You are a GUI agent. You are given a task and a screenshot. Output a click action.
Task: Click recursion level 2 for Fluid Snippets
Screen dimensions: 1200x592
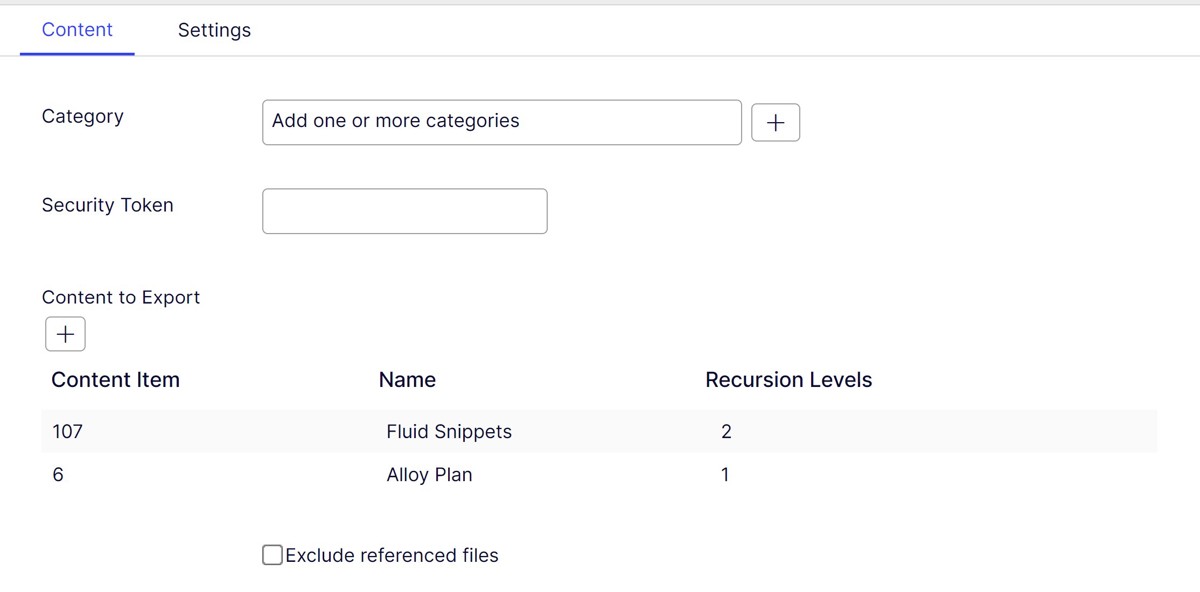coord(725,431)
